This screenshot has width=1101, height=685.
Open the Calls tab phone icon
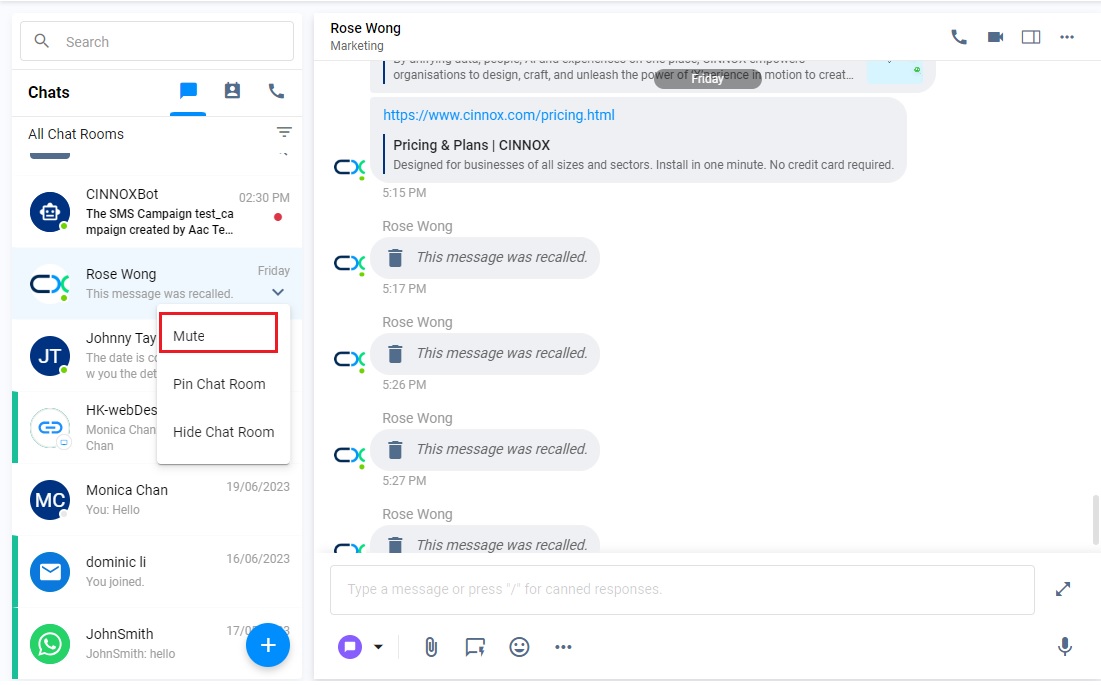tap(277, 91)
